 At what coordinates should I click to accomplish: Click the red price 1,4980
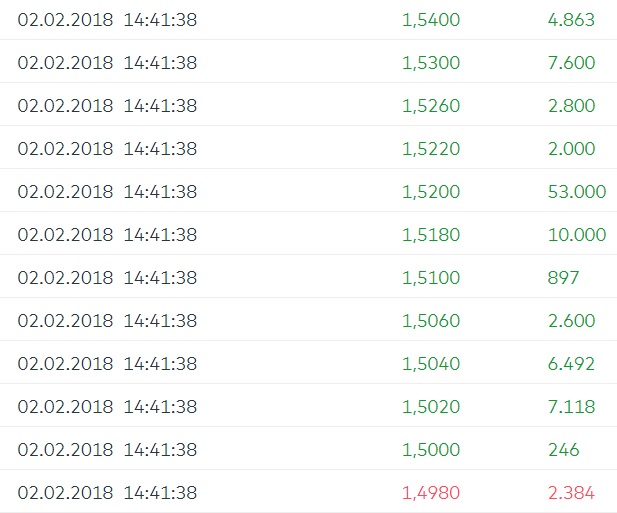(430, 493)
